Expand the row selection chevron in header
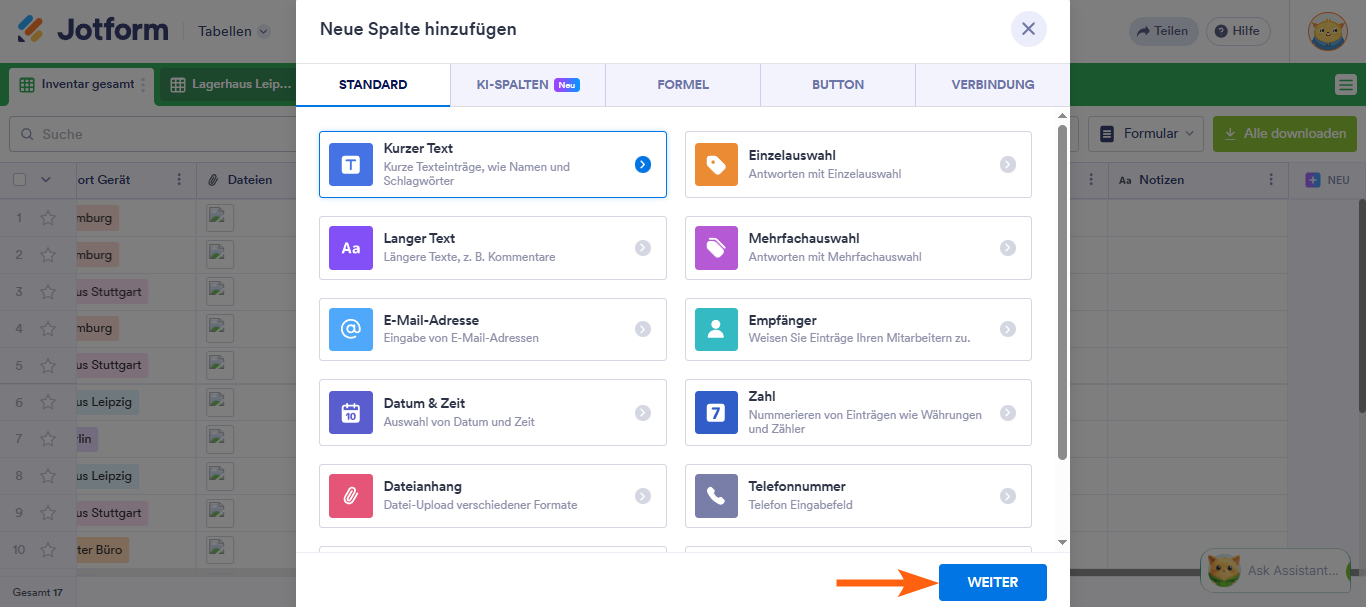1366x607 pixels. click(x=45, y=180)
